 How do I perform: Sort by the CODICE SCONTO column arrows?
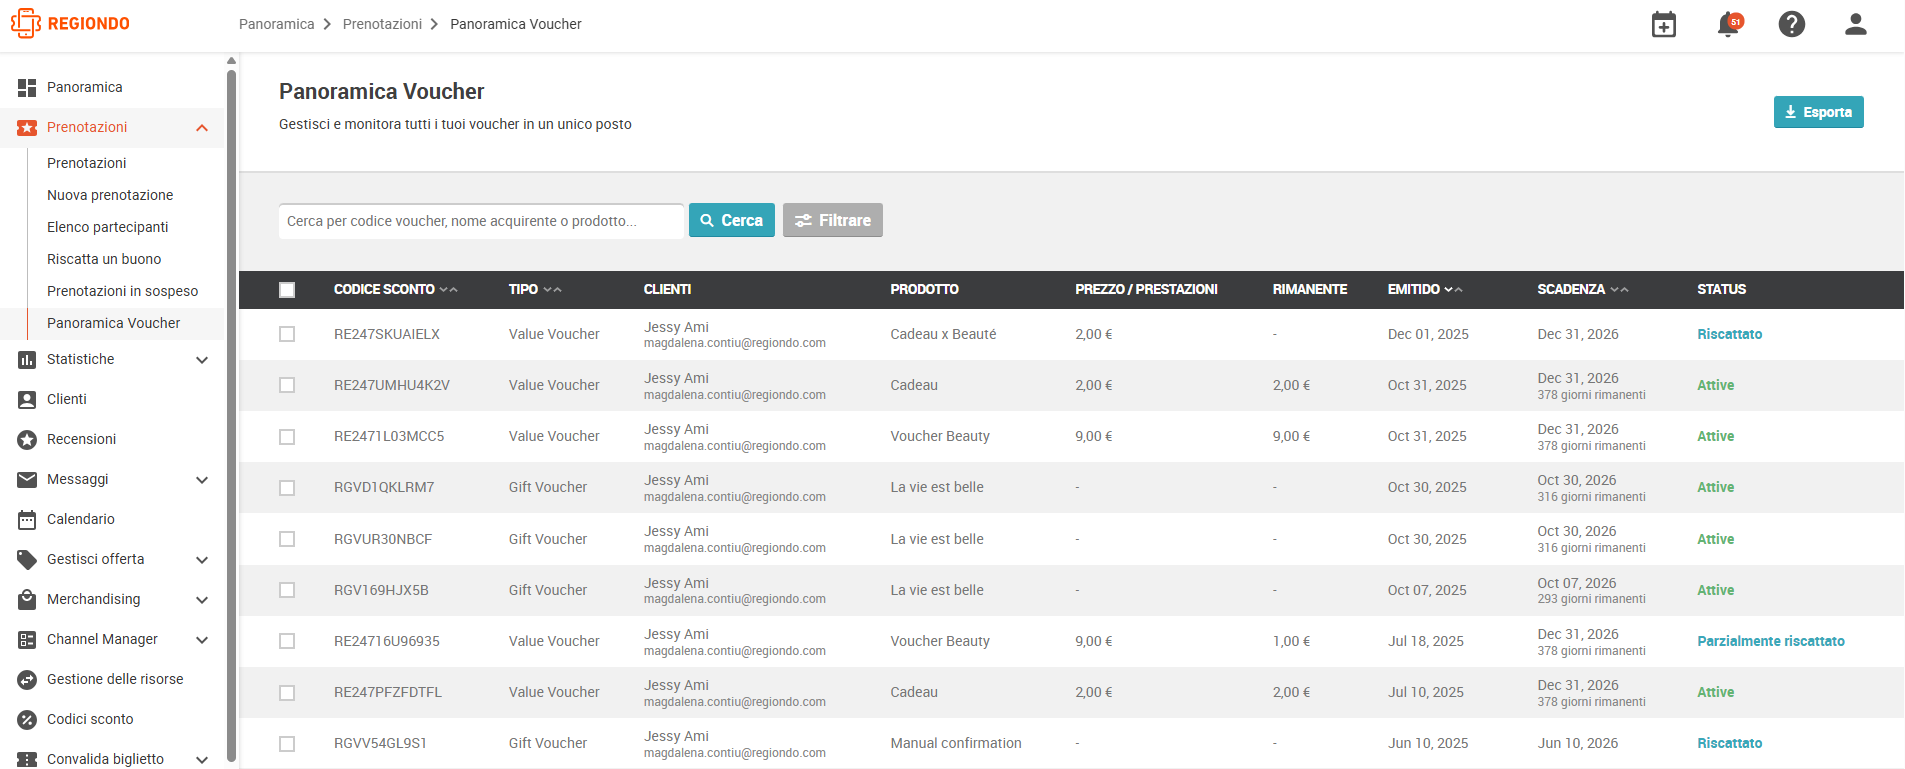[448, 290]
